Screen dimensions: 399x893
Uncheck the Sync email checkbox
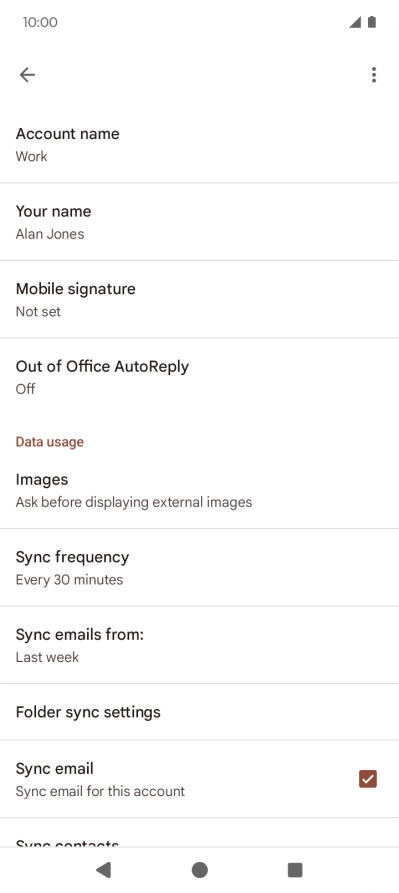click(368, 779)
